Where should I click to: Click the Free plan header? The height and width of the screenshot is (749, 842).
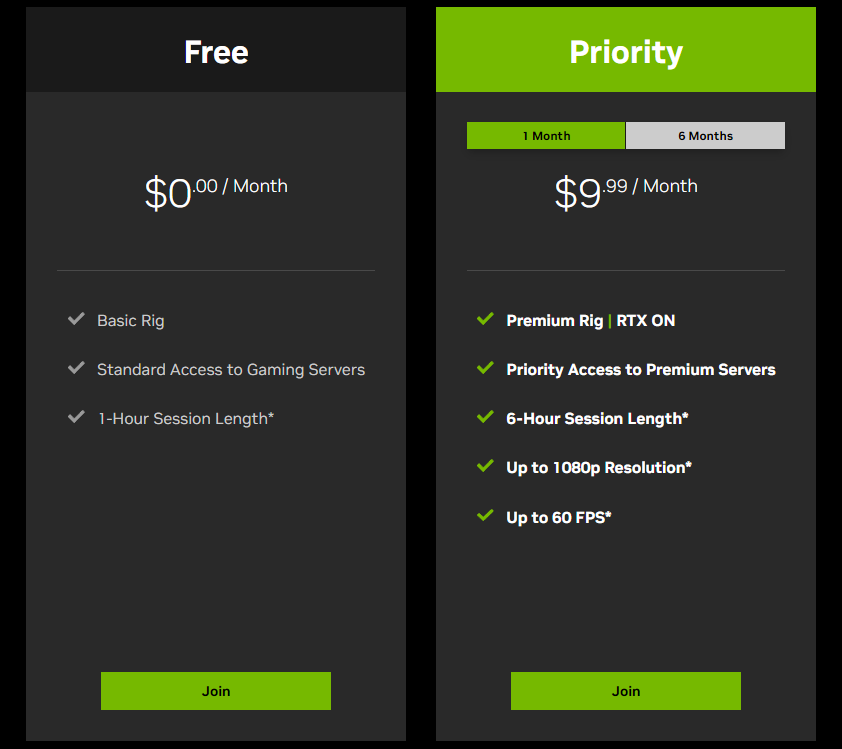[216, 52]
